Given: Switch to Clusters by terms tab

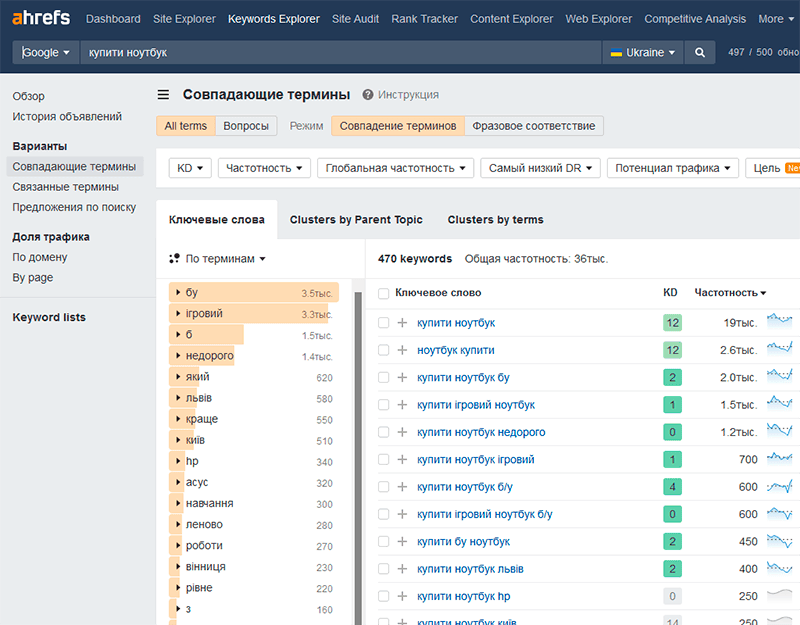Looking at the screenshot, I should (495, 219).
